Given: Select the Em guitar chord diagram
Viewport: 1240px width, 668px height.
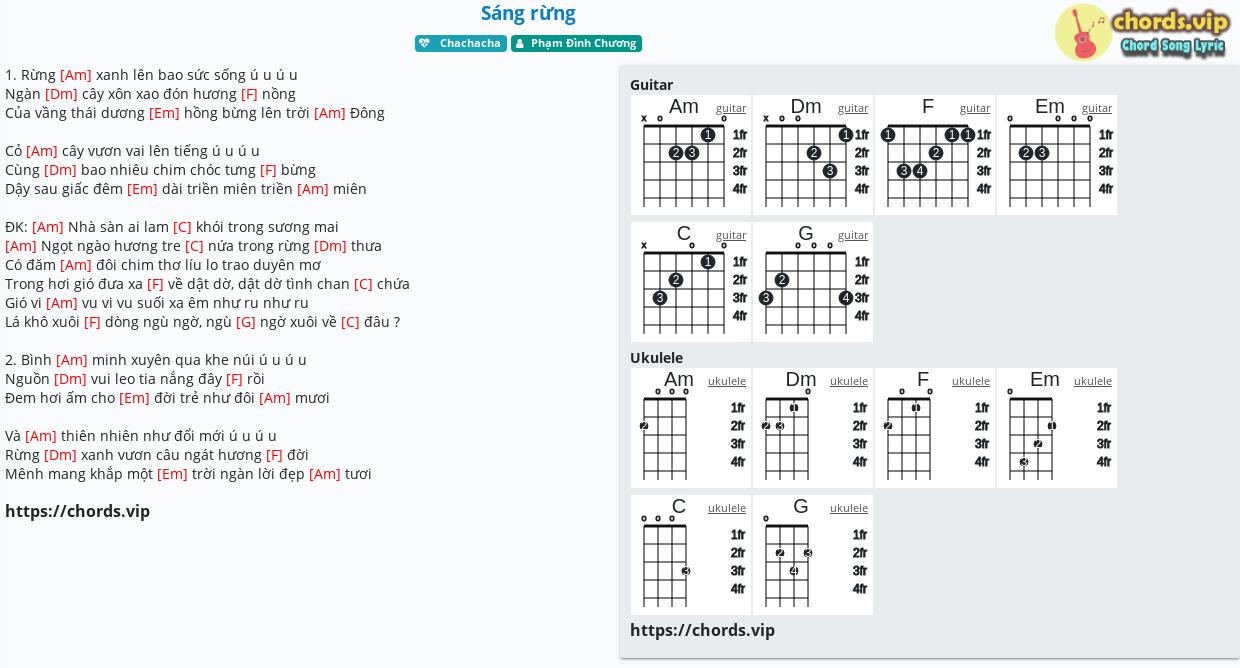Looking at the screenshot, I should tap(1057, 155).
